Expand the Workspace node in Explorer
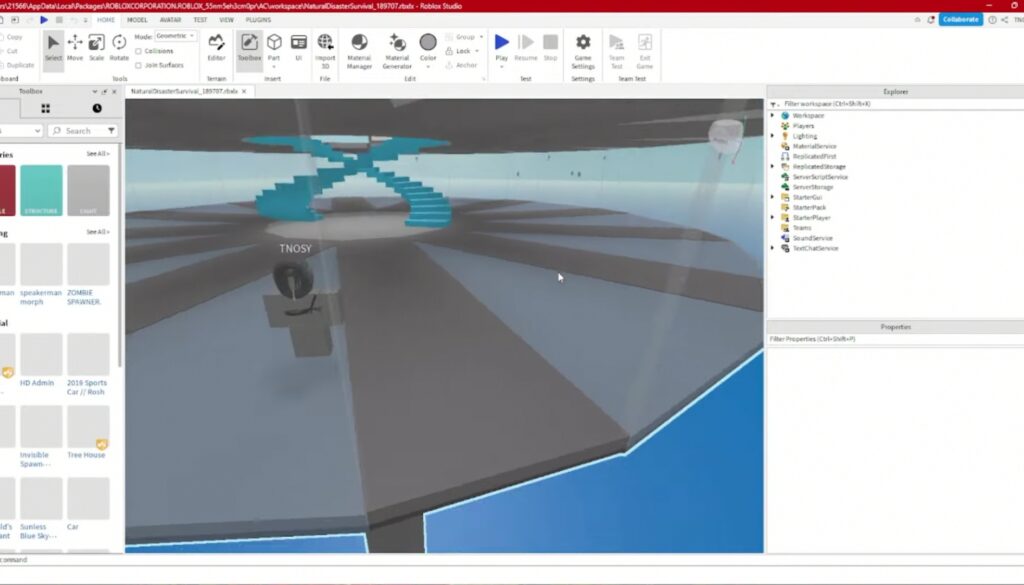Viewport: 1024px width, 585px height. pos(773,116)
